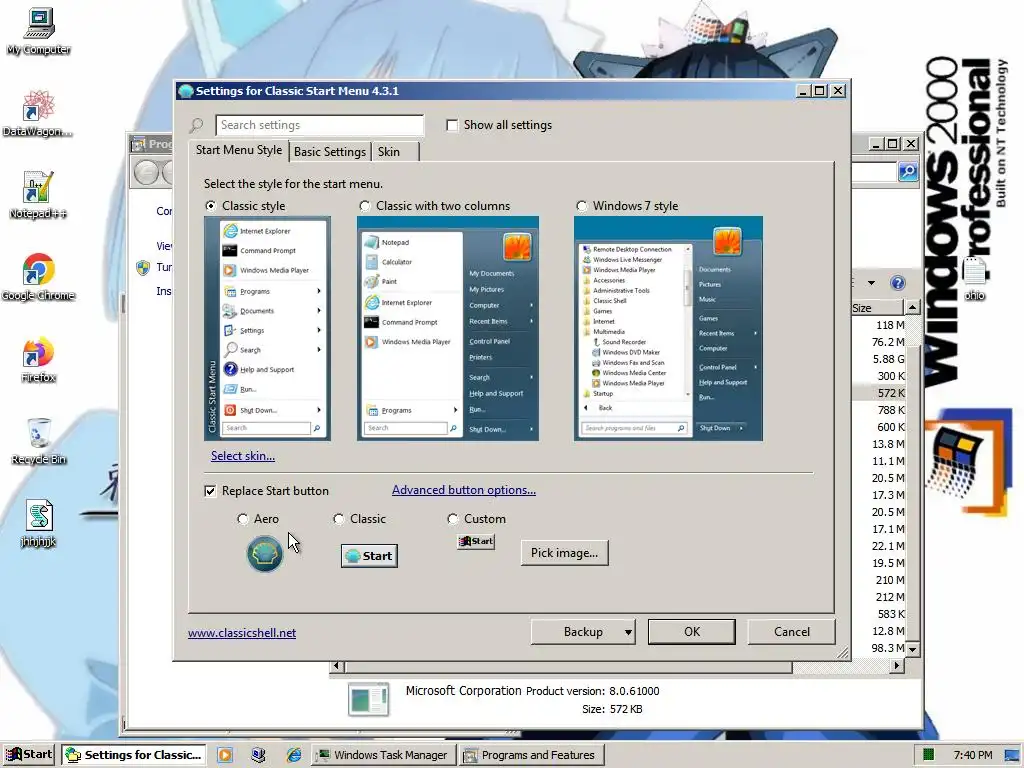
Task: Switch to Windows Task Manager taskbar button
Action: point(383,755)
